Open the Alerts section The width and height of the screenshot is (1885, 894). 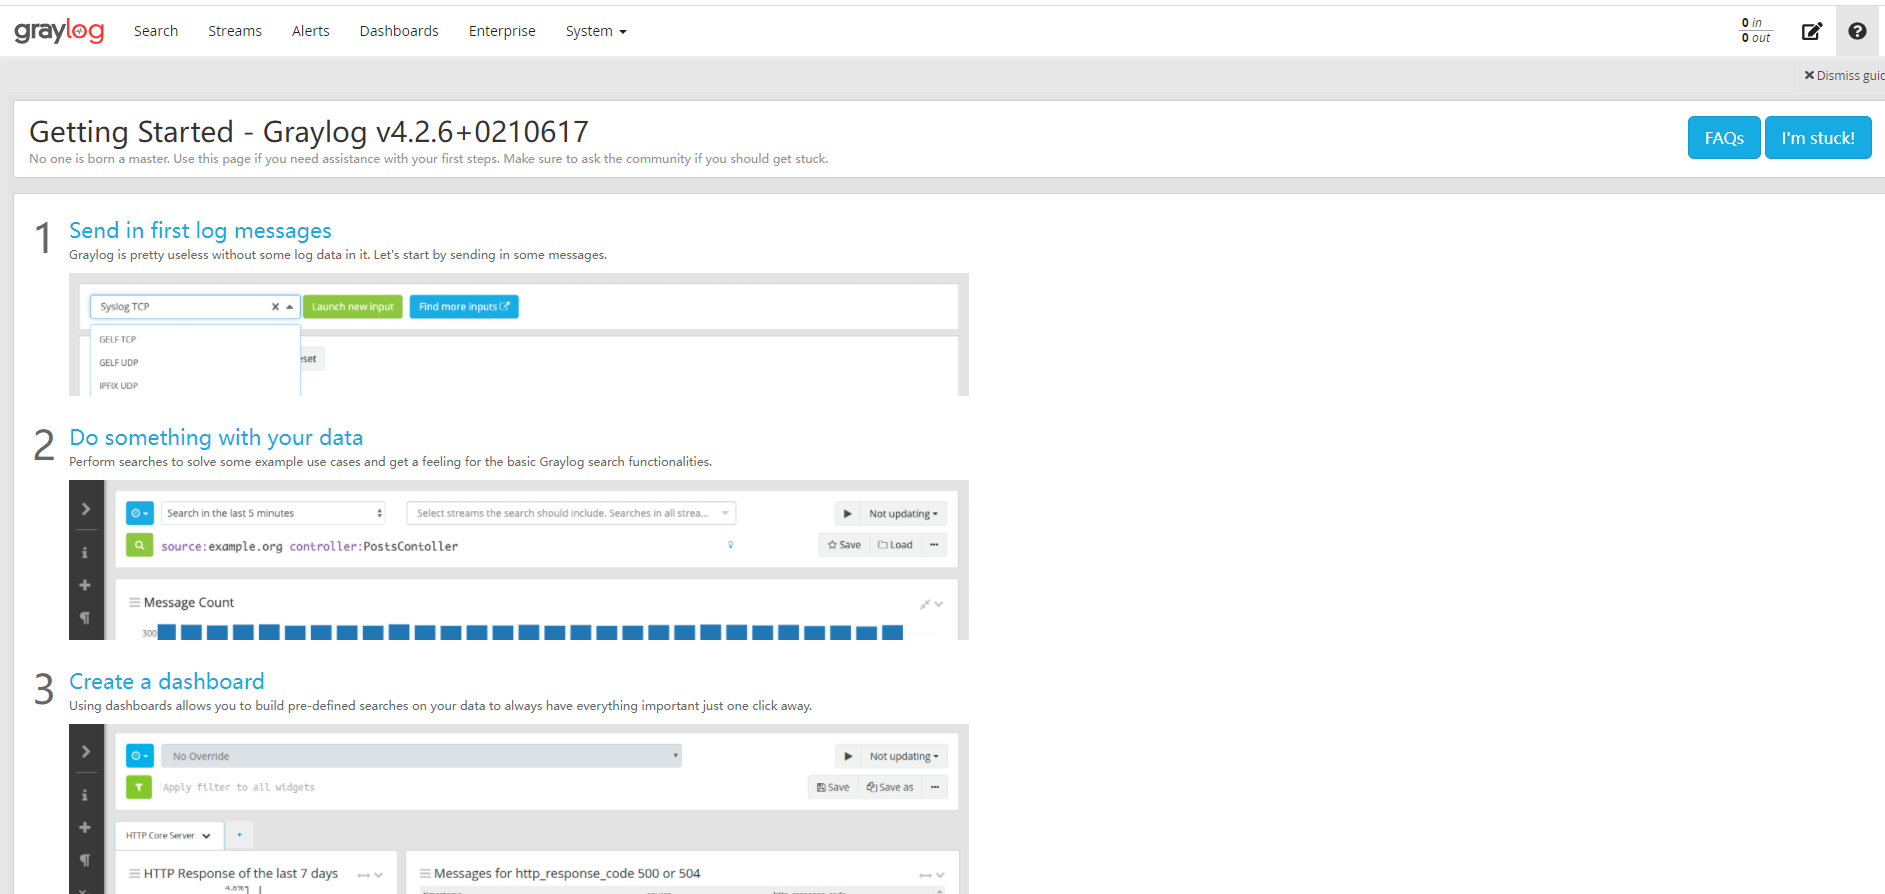tap(311, 31)
